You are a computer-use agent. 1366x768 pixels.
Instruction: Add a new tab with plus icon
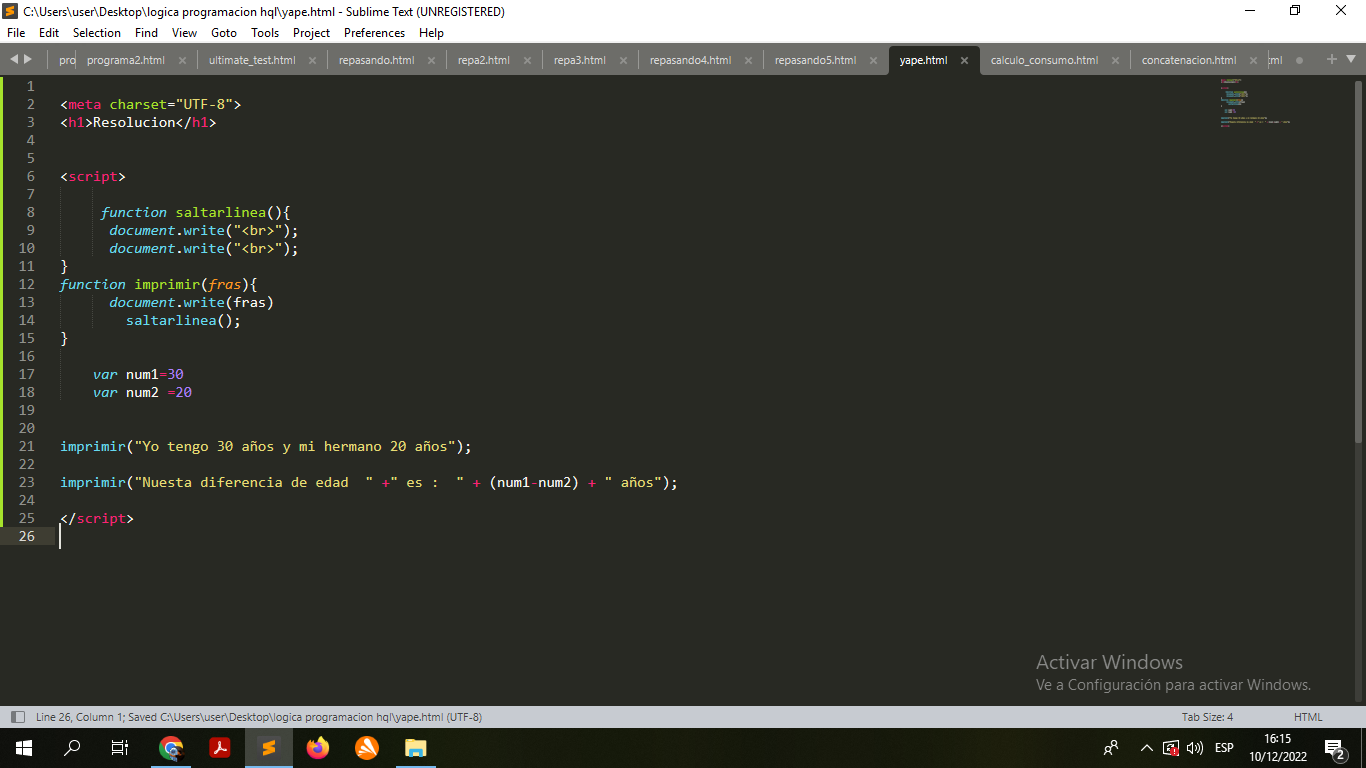pyautogui.click(x=1331, y=59)
